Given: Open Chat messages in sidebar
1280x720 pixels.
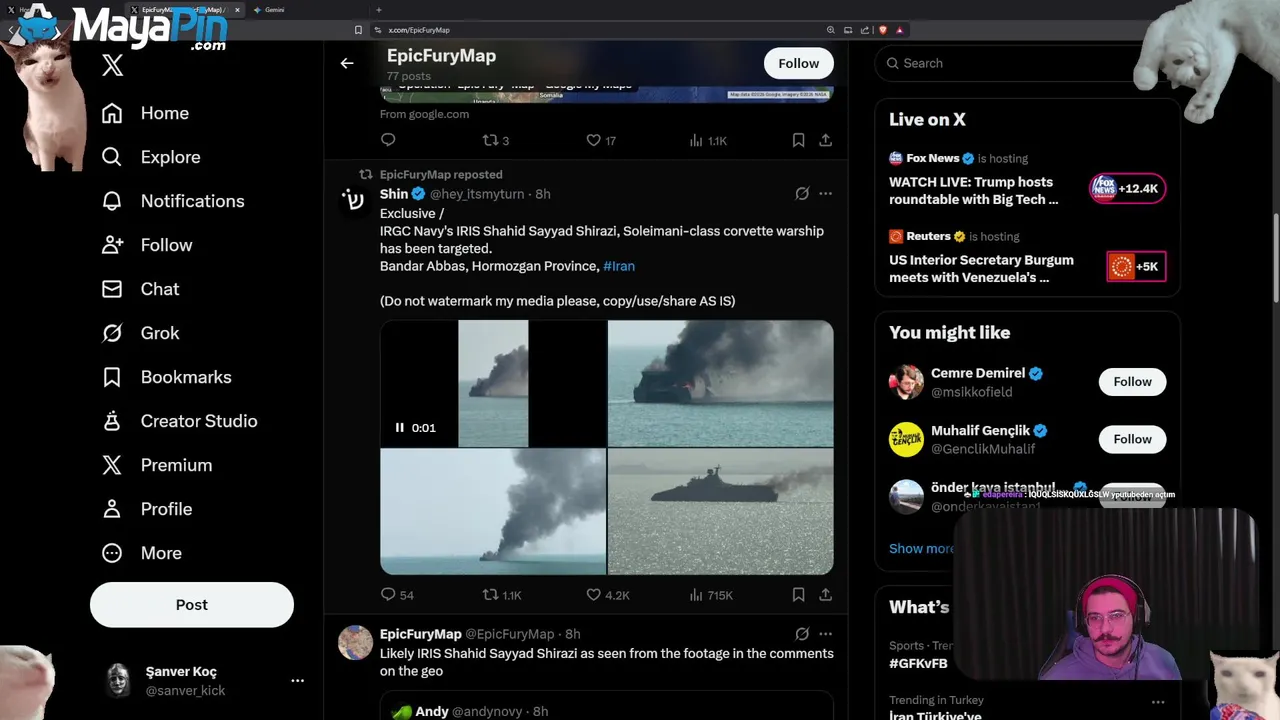Looking at the screenshot, I should (140, 289).
